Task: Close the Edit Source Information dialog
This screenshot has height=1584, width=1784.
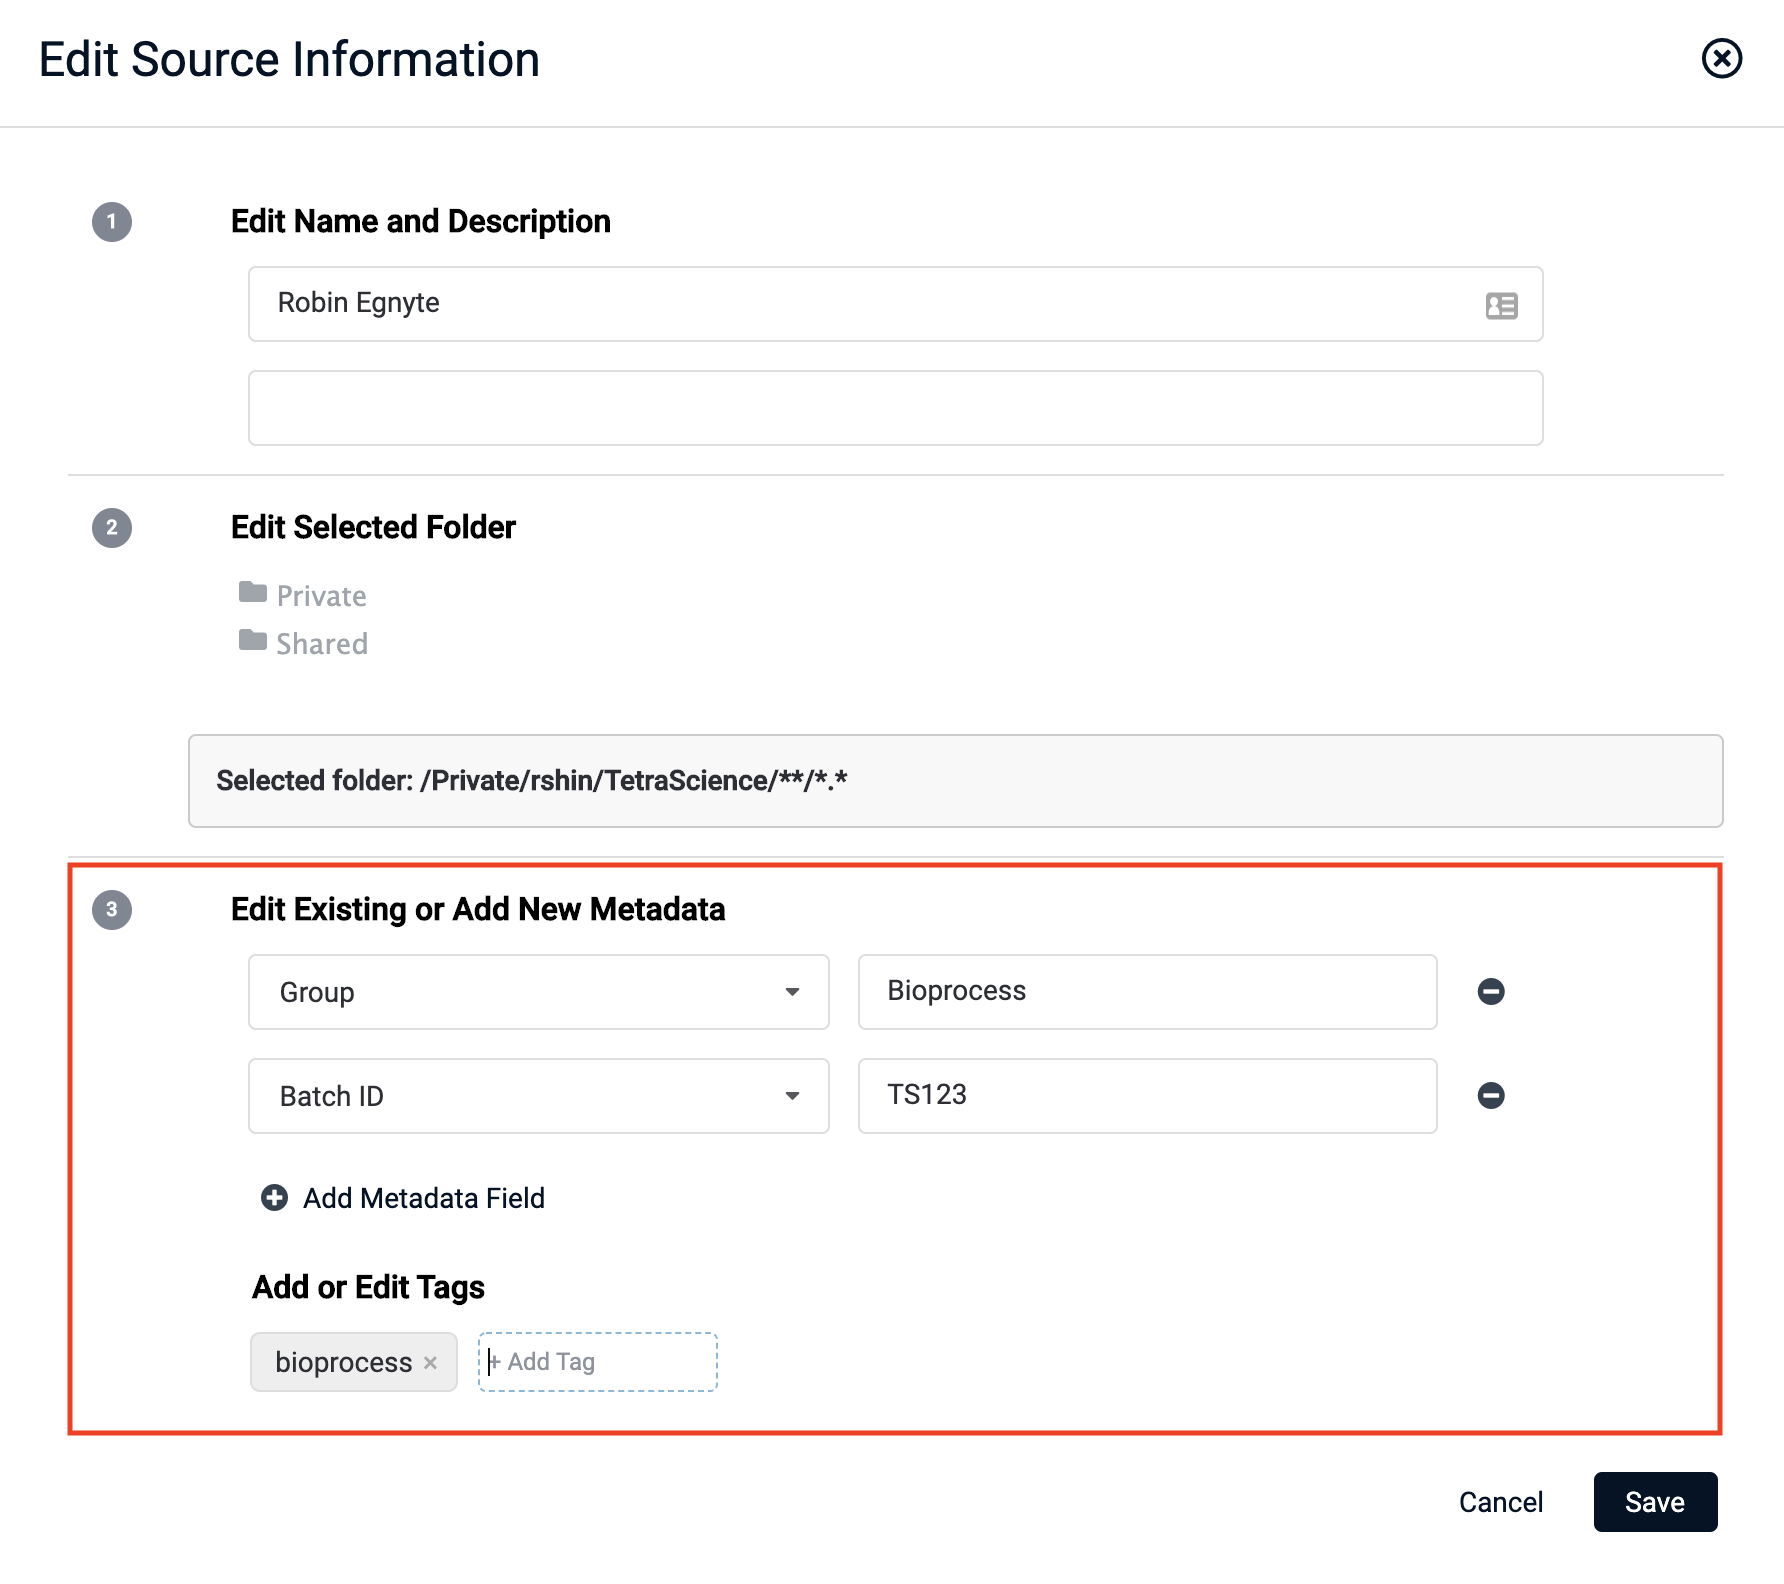Action: click(1721, 59)
